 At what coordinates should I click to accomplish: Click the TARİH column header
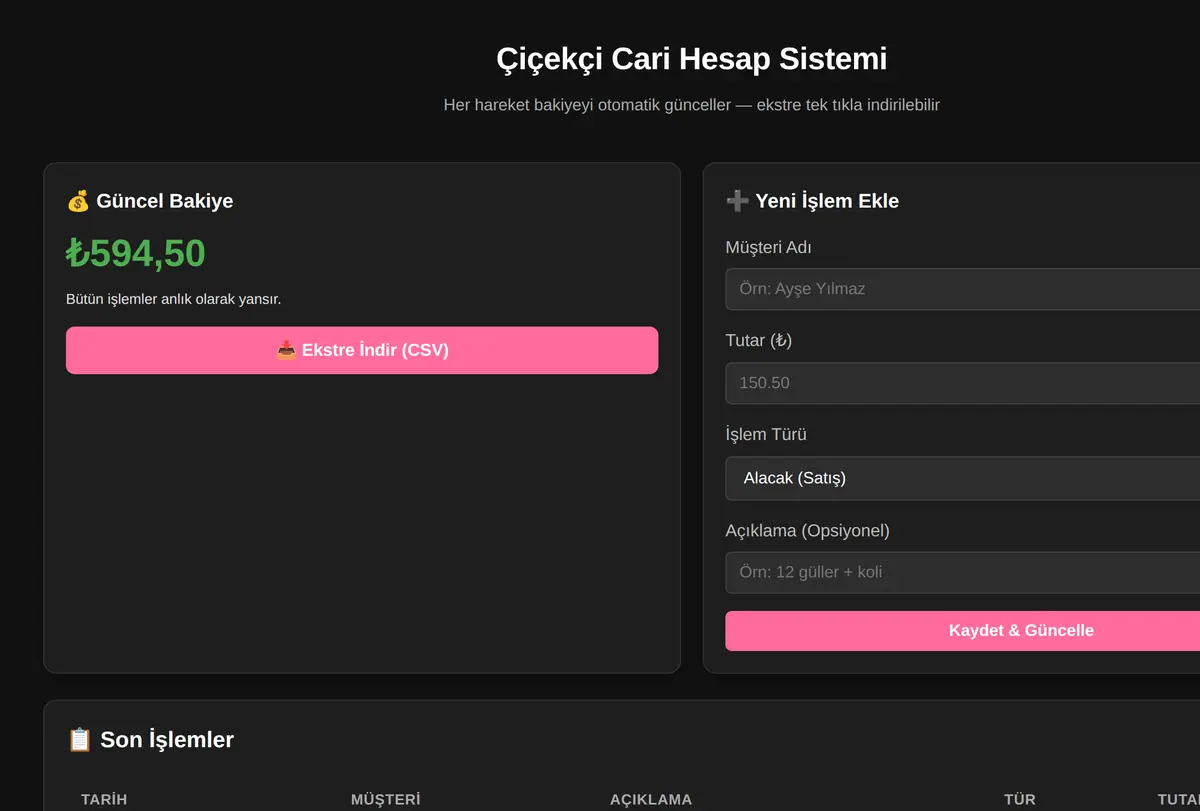pos(104,800)
